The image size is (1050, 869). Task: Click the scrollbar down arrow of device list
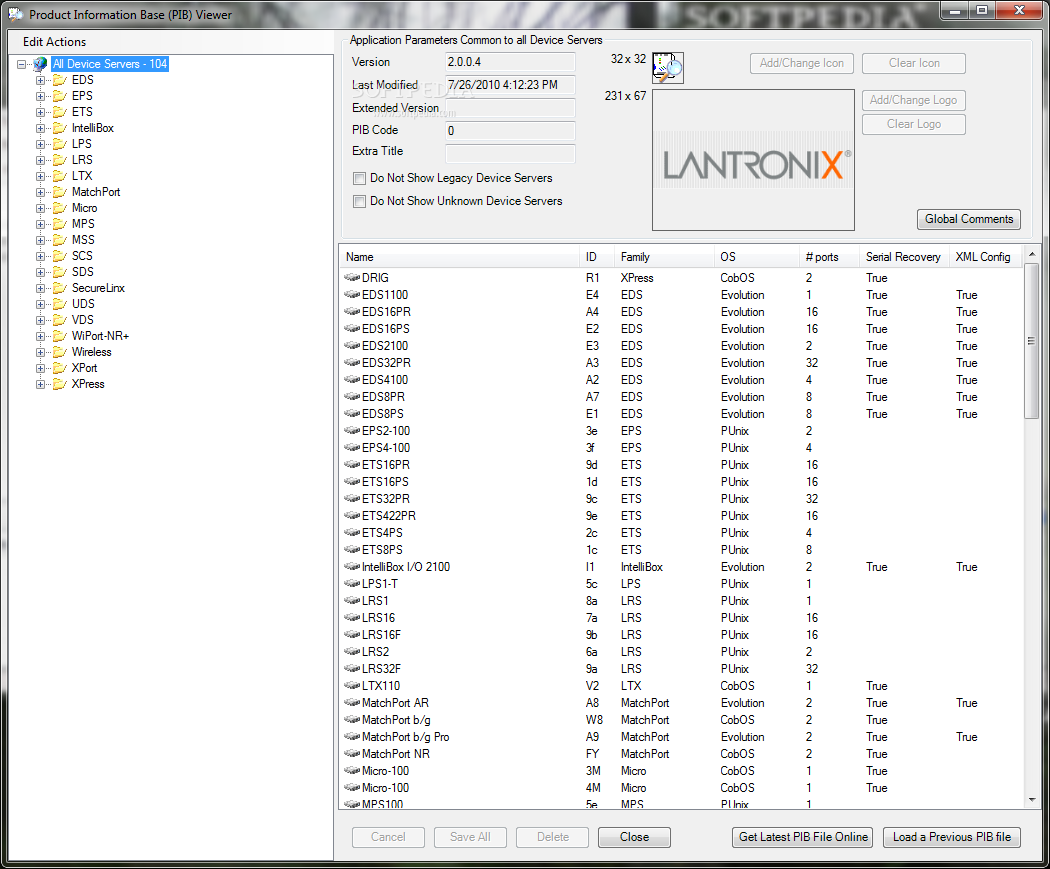1031,799
